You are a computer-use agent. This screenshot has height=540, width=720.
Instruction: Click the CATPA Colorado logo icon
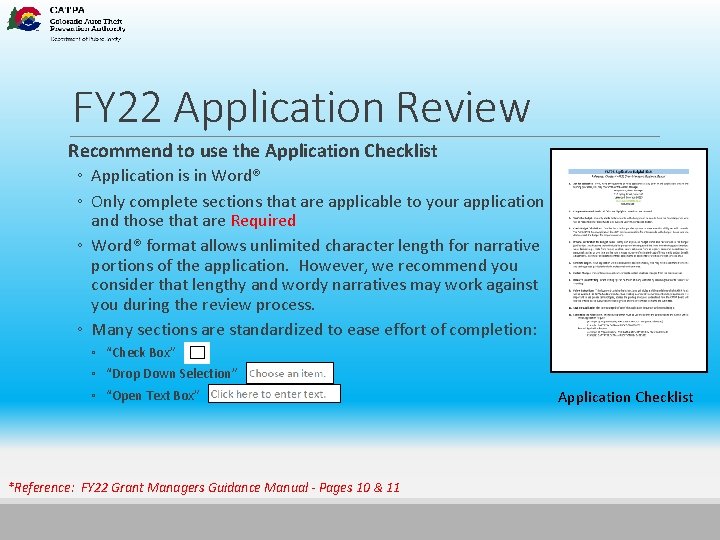(x=24, y=19)
